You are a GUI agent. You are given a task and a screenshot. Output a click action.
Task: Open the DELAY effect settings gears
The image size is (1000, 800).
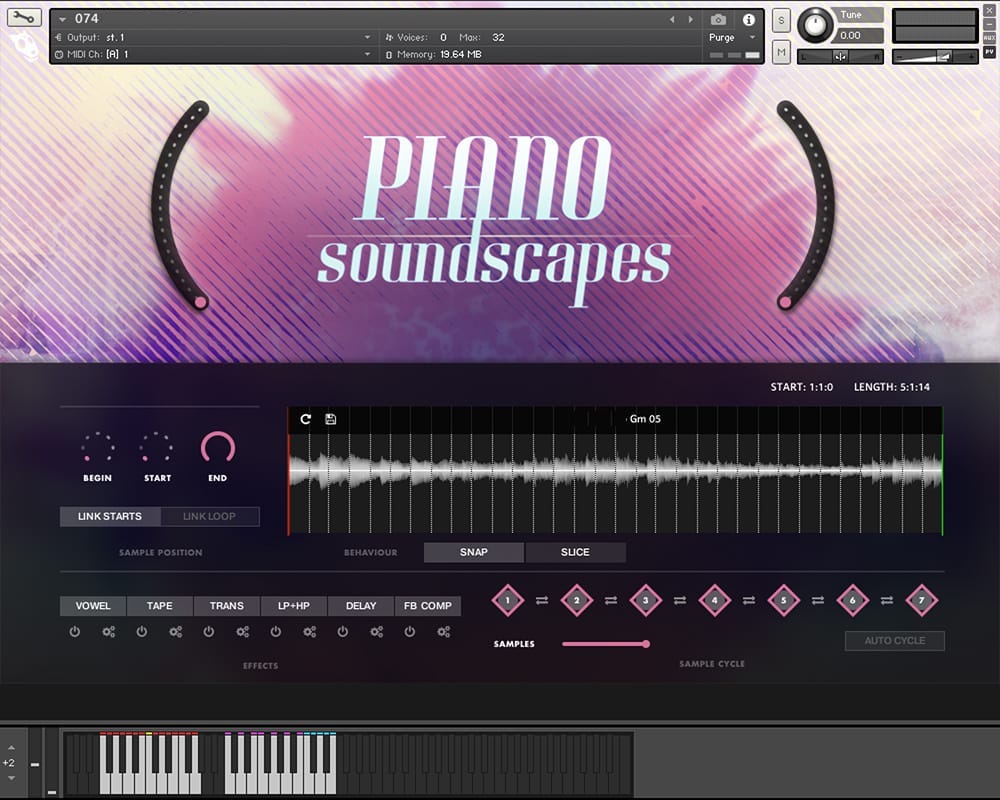(377, 632)
